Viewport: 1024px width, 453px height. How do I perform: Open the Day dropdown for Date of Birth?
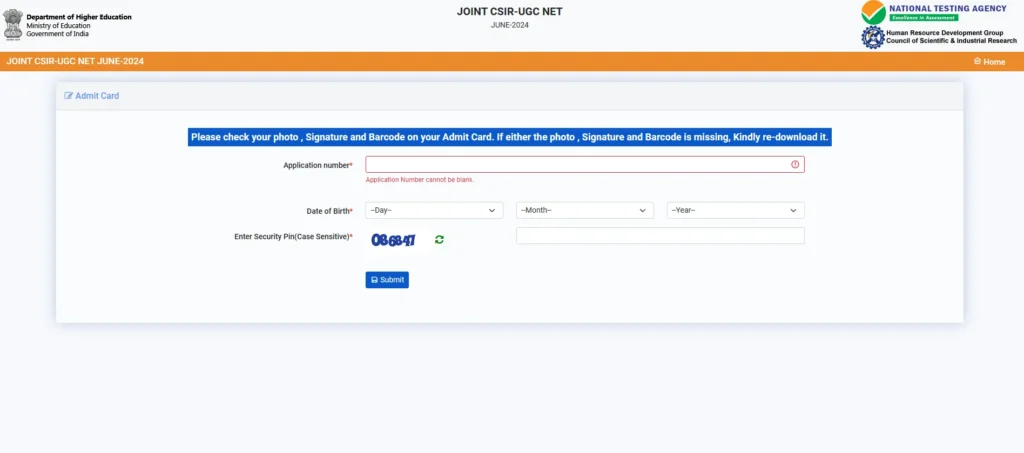(x=433, y=210)
